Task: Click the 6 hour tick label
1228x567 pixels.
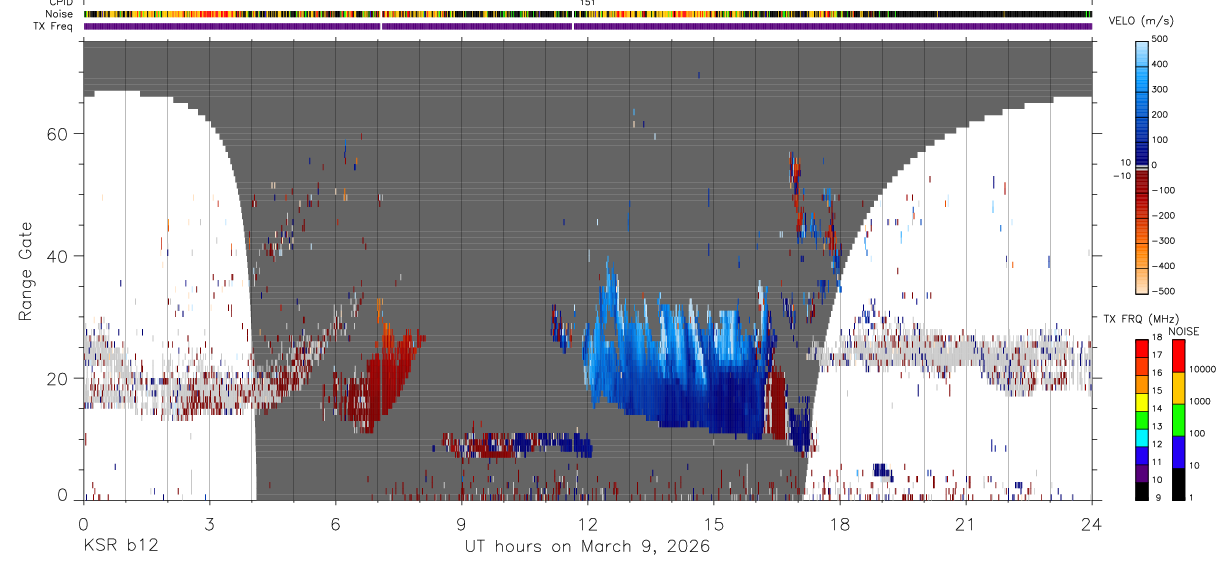Action: (x=335, y=524)
